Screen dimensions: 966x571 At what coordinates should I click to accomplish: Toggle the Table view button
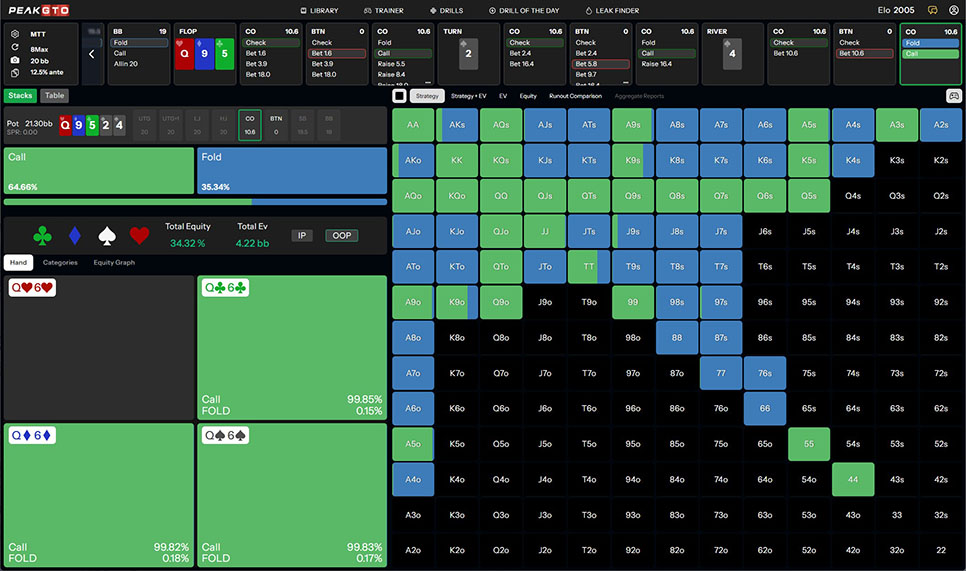tap(54, 96)
